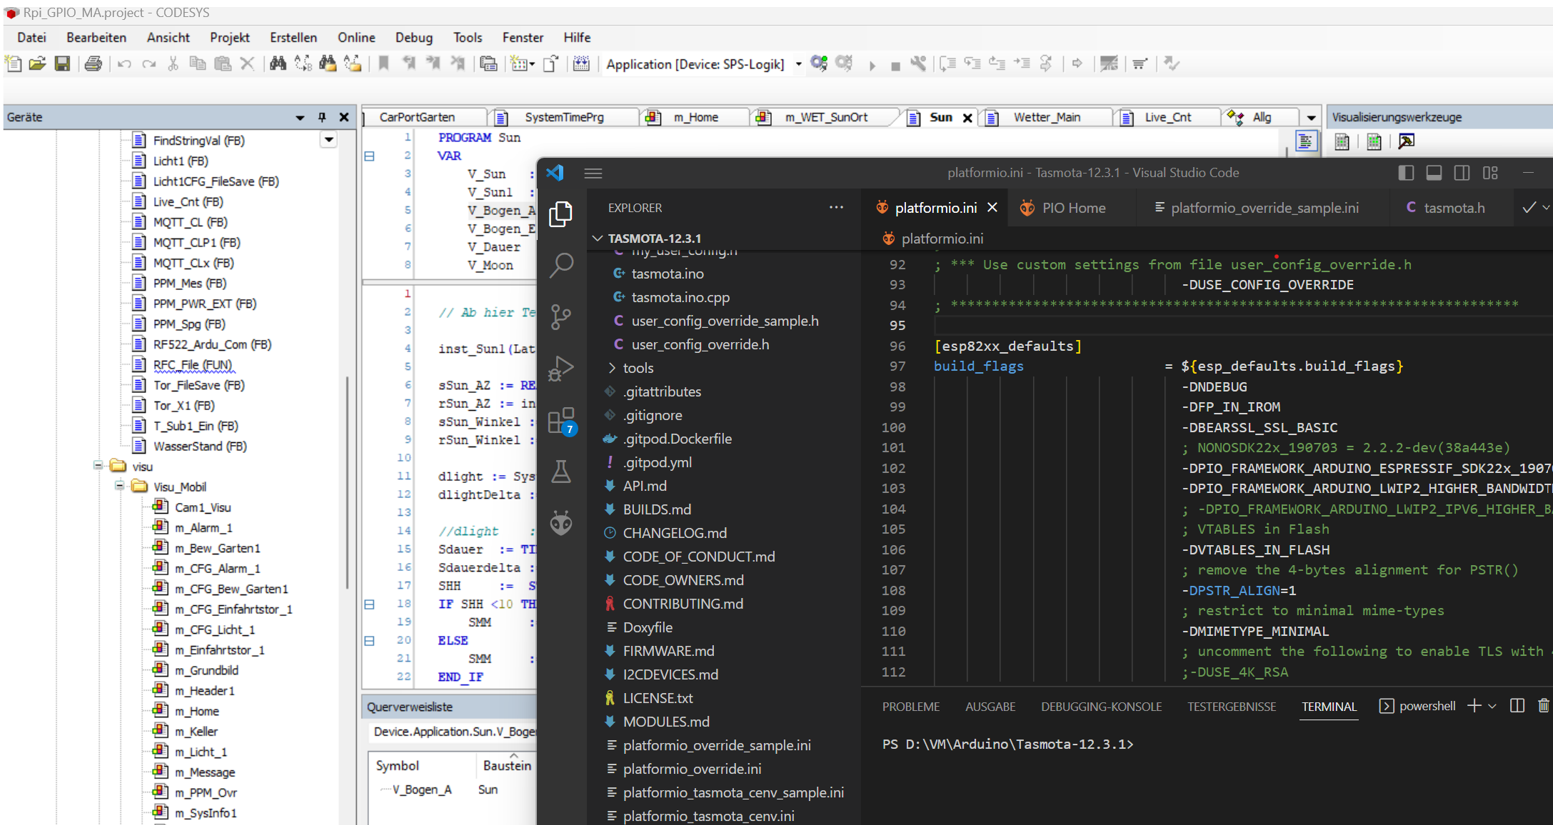Click the toggle bookmark icon in CODESYS toolbar
The width and height of the screenshot is (1554, 825).
384,64
